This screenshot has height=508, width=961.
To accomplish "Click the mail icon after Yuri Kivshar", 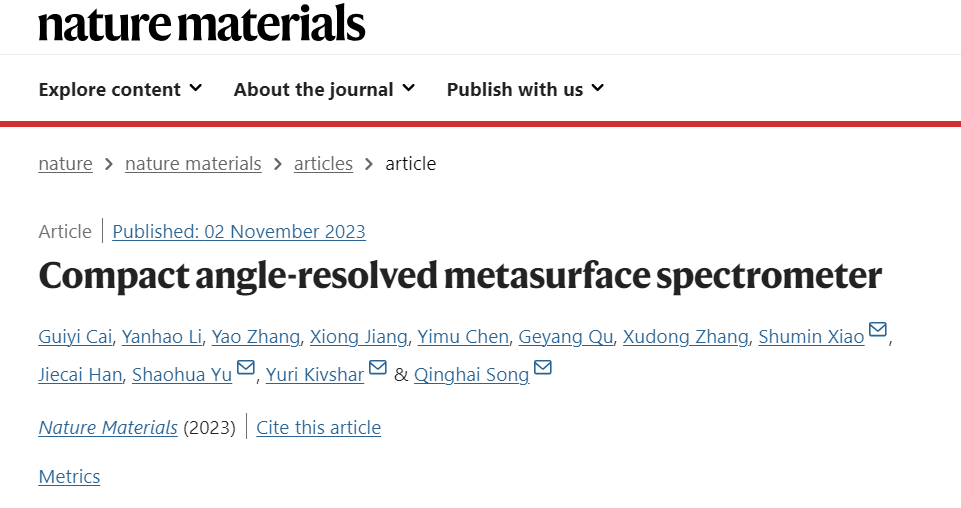I will (378, 368).
